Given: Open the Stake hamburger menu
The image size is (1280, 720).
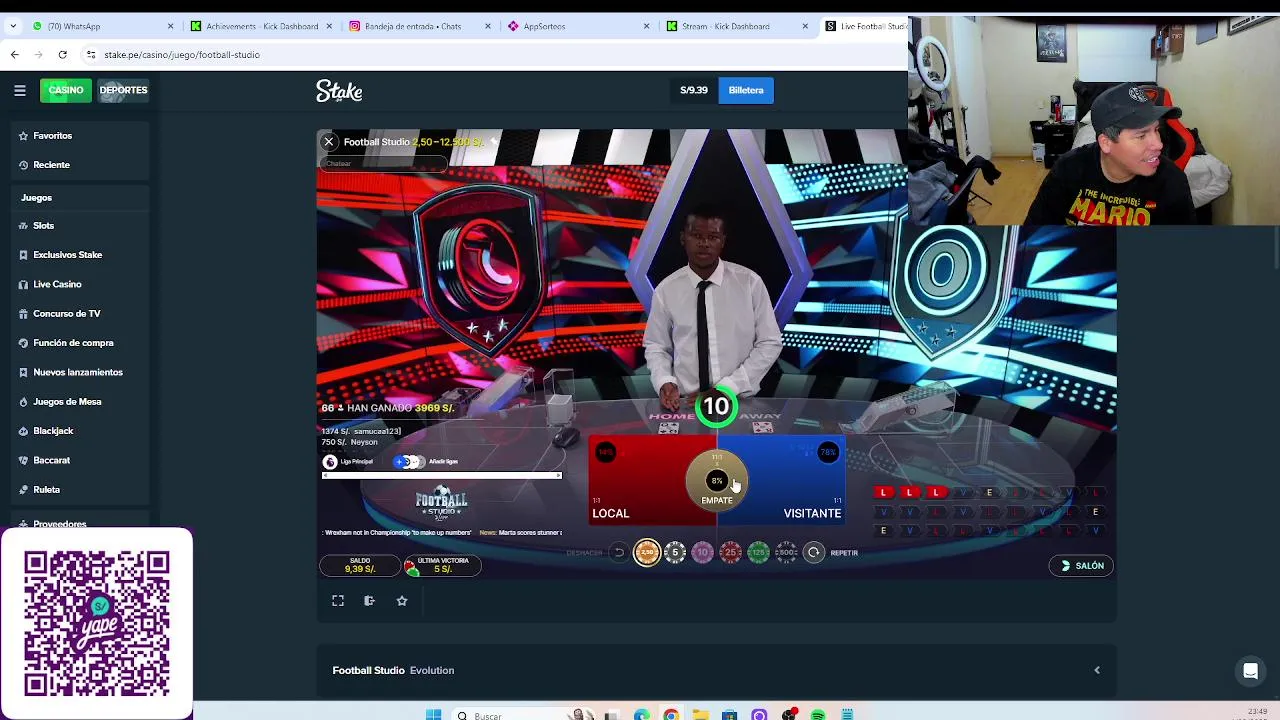Looking at the screenshot, I should [19, 90].
